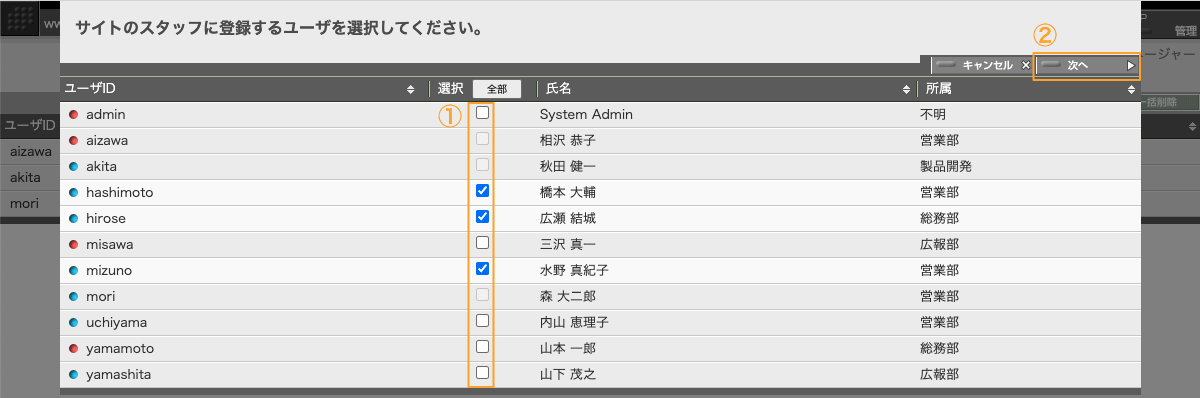Proceed with the 次へ button
Viewport: 1200px width, 398px height.
[1087, 65]
